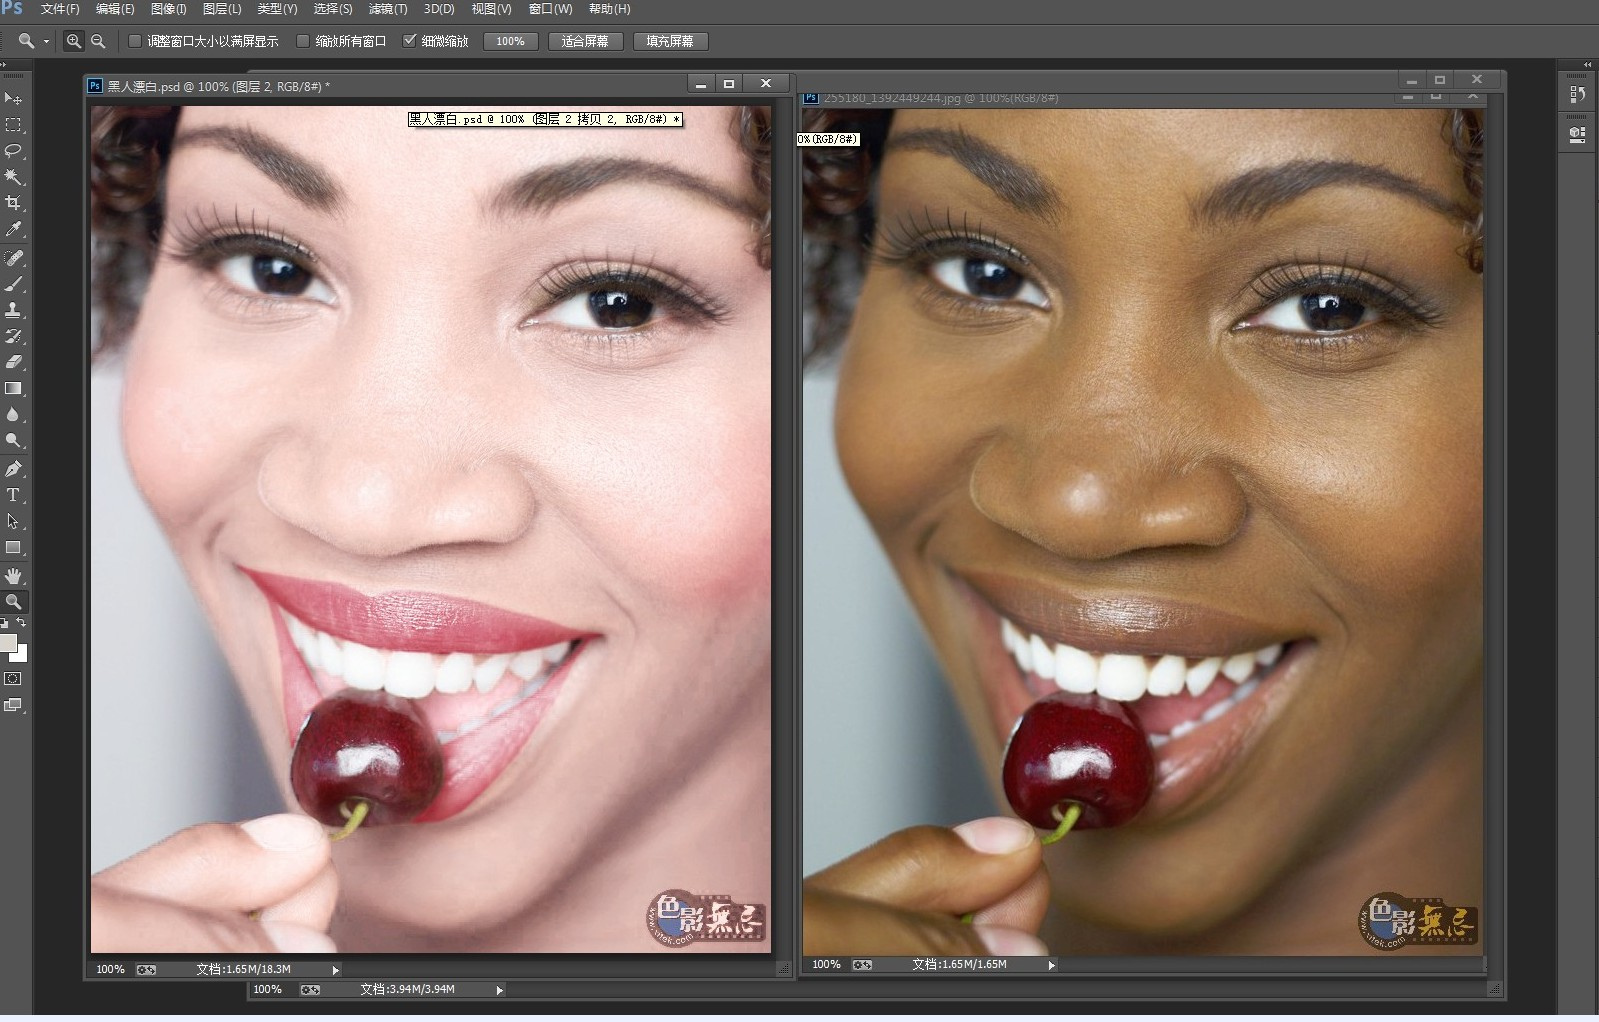
Task: Select the Dodge tool
Action: [x=13, y=440]
